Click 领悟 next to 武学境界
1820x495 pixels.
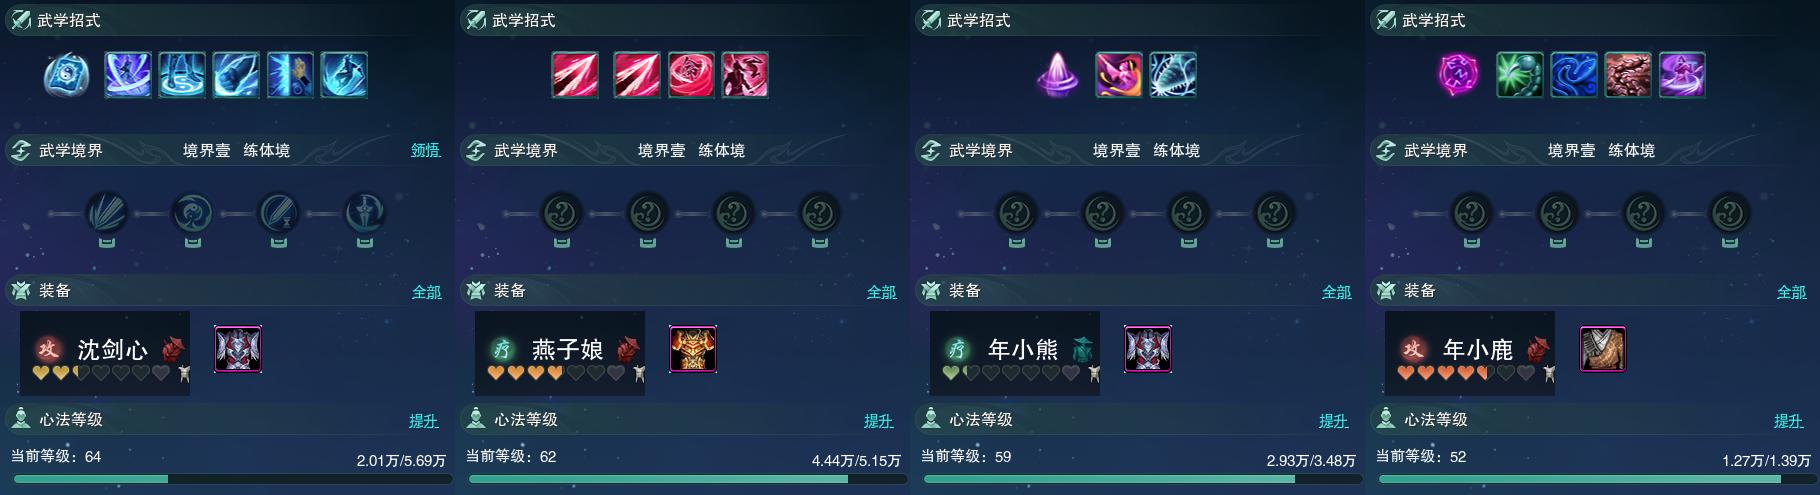(x=425, y=150)
